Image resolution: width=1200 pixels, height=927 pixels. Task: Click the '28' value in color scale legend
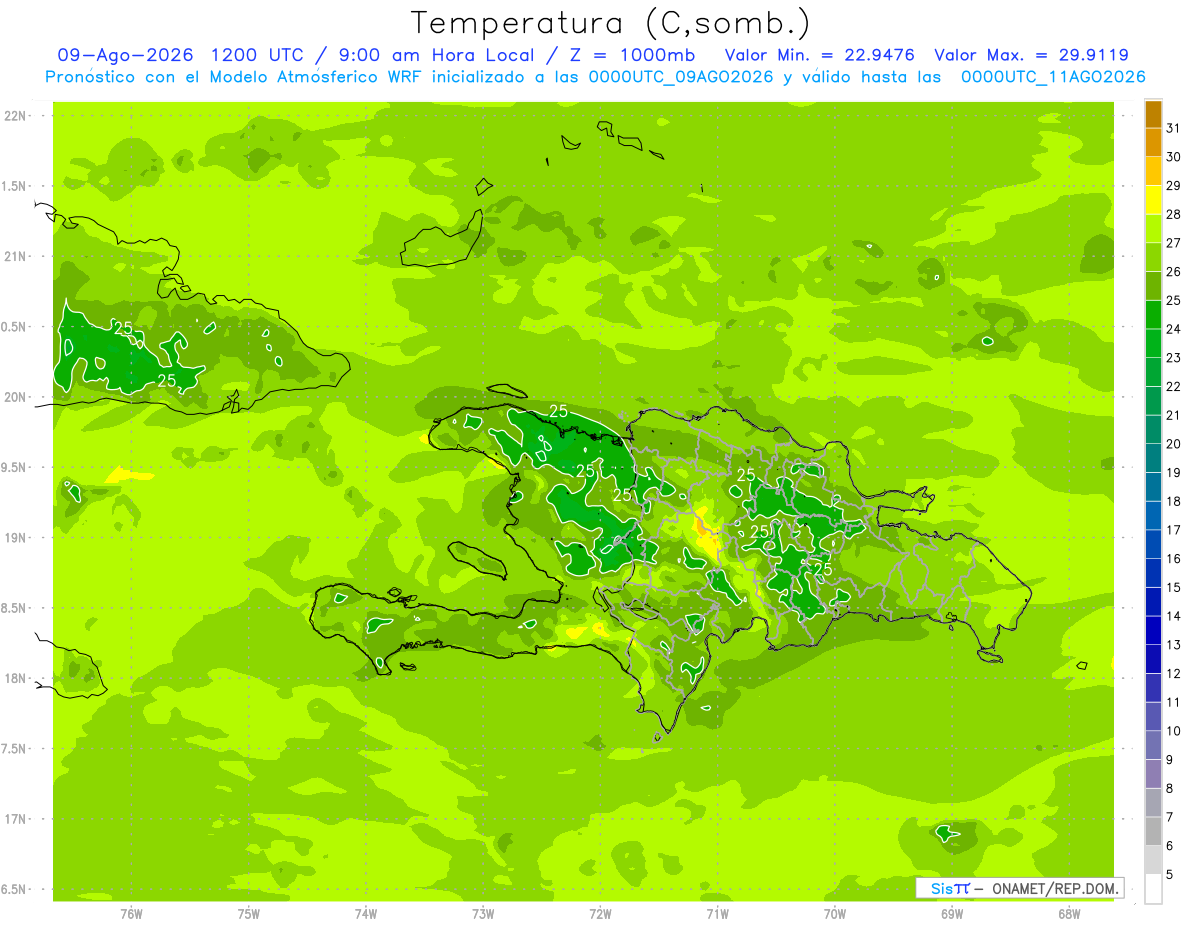pyautogui.click(x=1173, y=214)
